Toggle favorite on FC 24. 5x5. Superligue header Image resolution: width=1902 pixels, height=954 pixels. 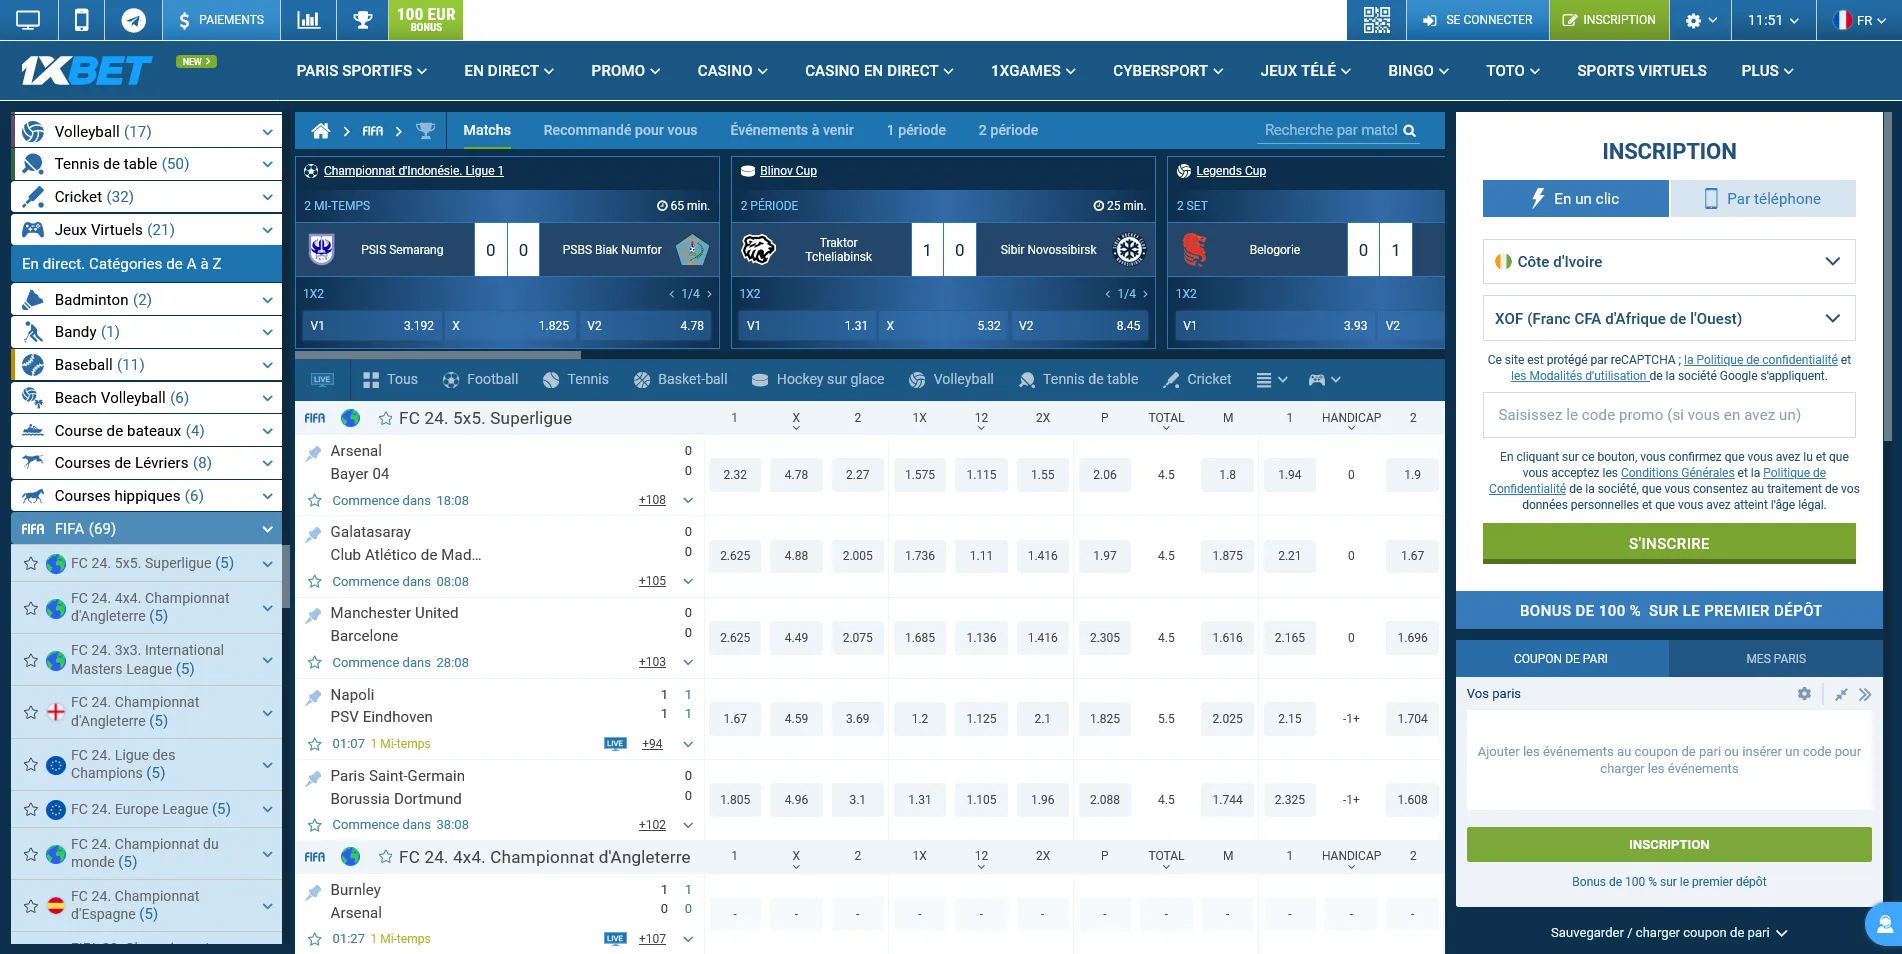tap(385, 419)
